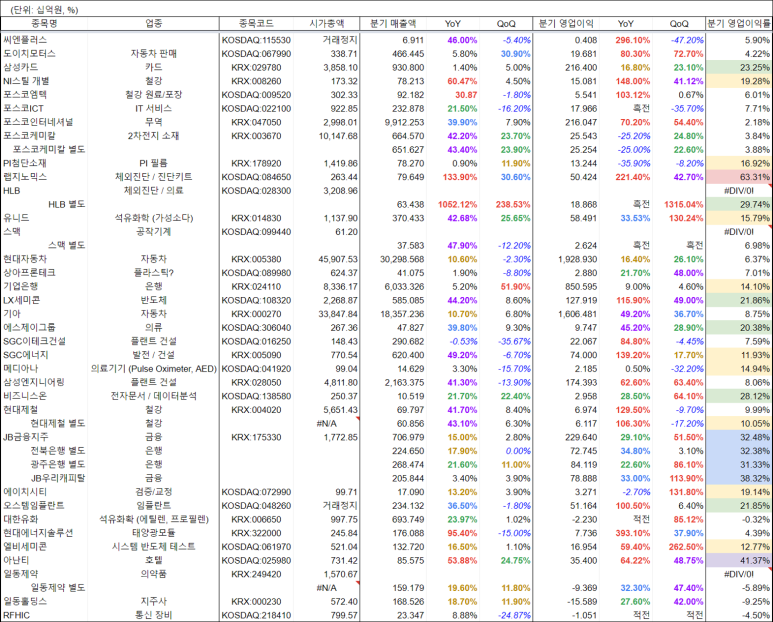Select the "플라스틱?" industry cell
The height and width of the screenshot is (622, 773).
click(x=153, y=273)
